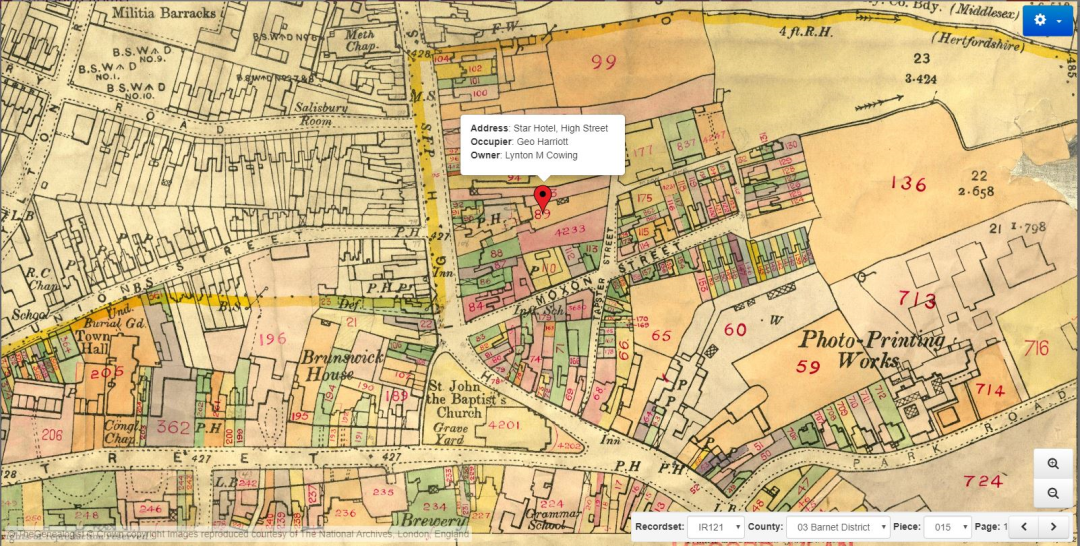Expand the Recordset IR121 dropdown

coord(716,526)
